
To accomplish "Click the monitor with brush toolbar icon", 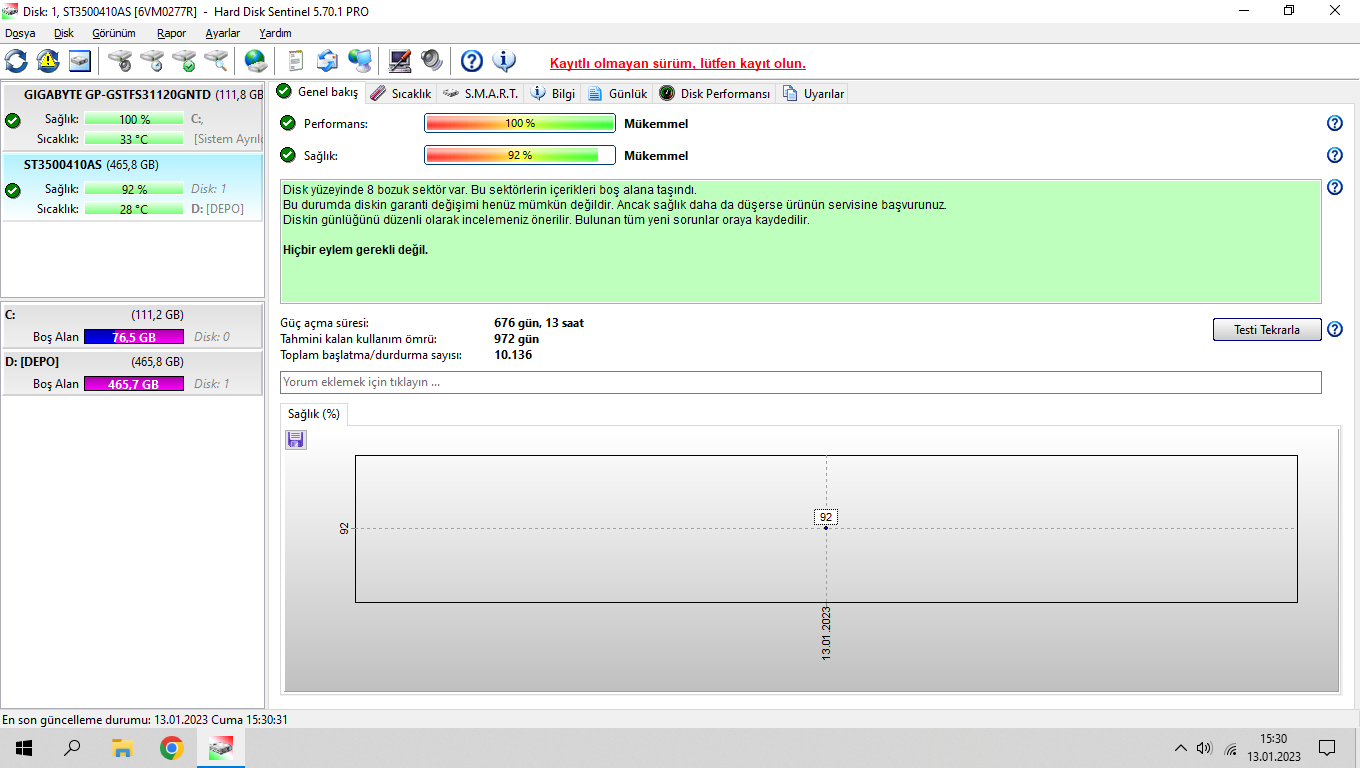I will (400, 61).
